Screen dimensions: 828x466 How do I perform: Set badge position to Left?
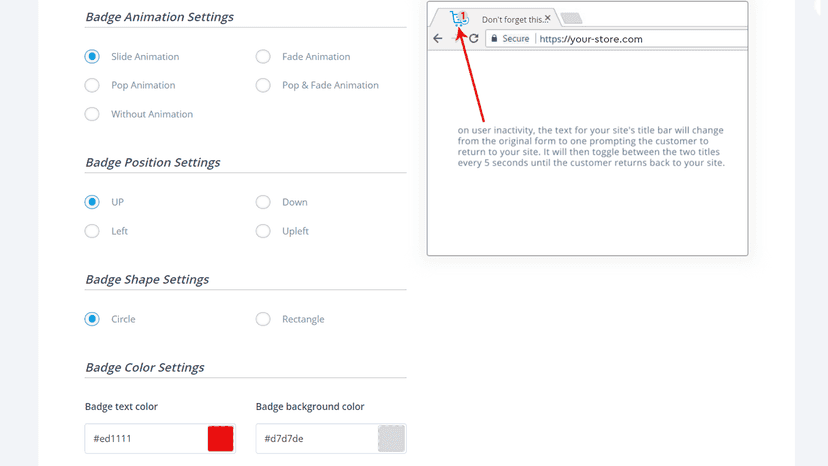(x=92, y=231)
